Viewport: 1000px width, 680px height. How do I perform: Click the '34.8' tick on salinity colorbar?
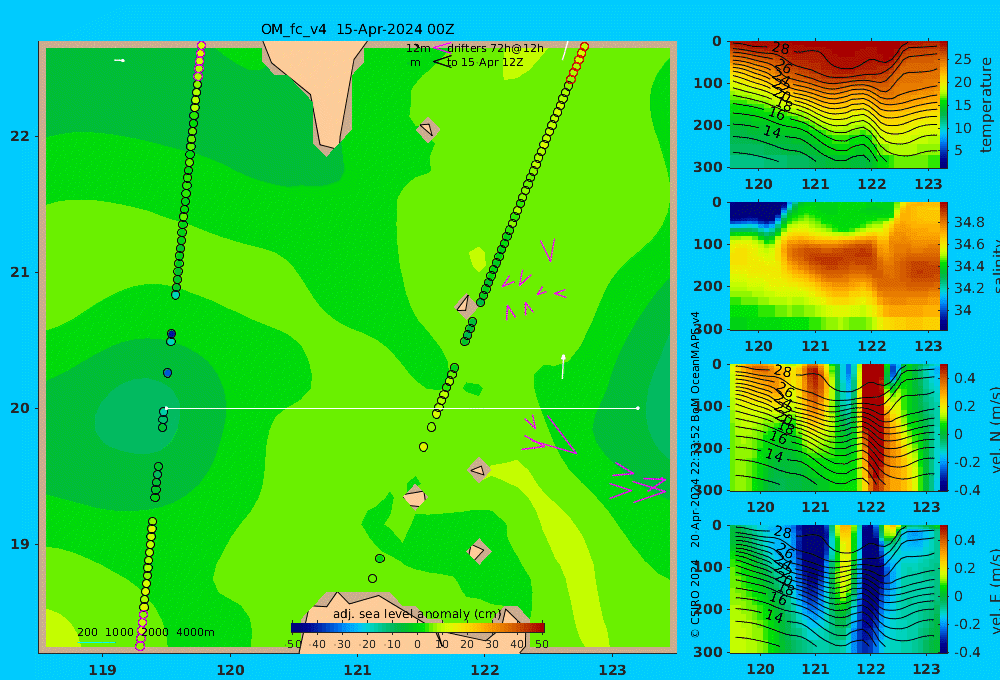click(x=969, y=222)
